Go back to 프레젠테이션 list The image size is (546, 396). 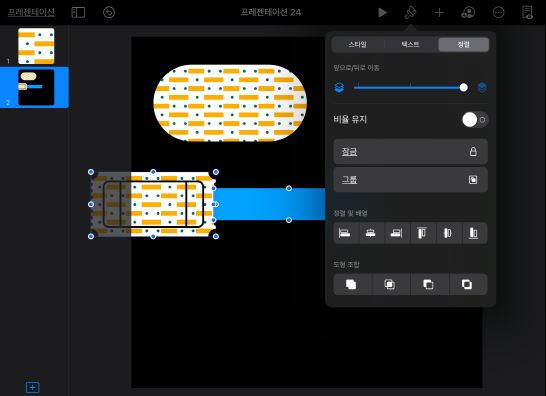[x=31, y=13]
